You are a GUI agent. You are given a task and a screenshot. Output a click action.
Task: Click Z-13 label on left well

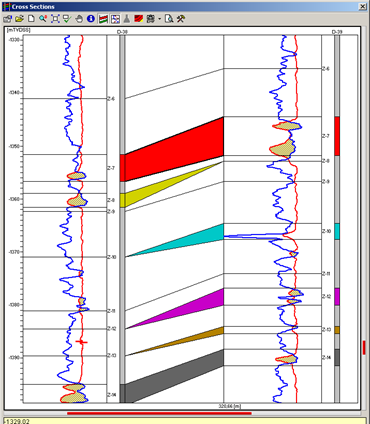tap(112, 356)
